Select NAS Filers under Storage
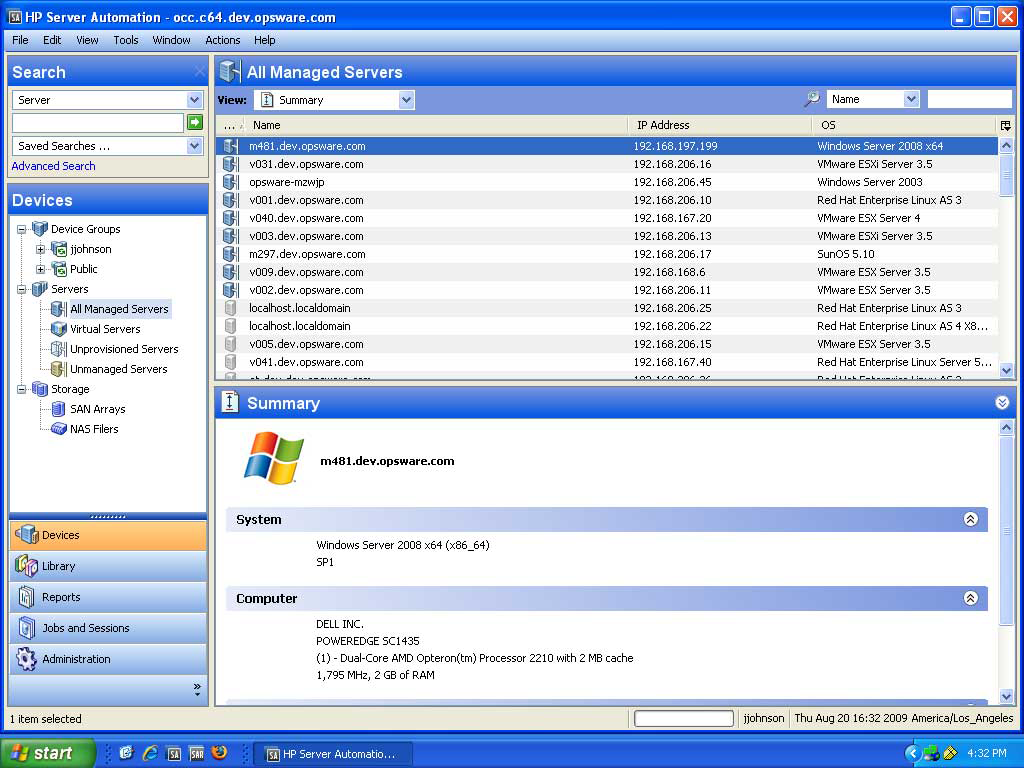Image resolution: width=1024 pixels, height=768 pixels. (x=94, y=429)
